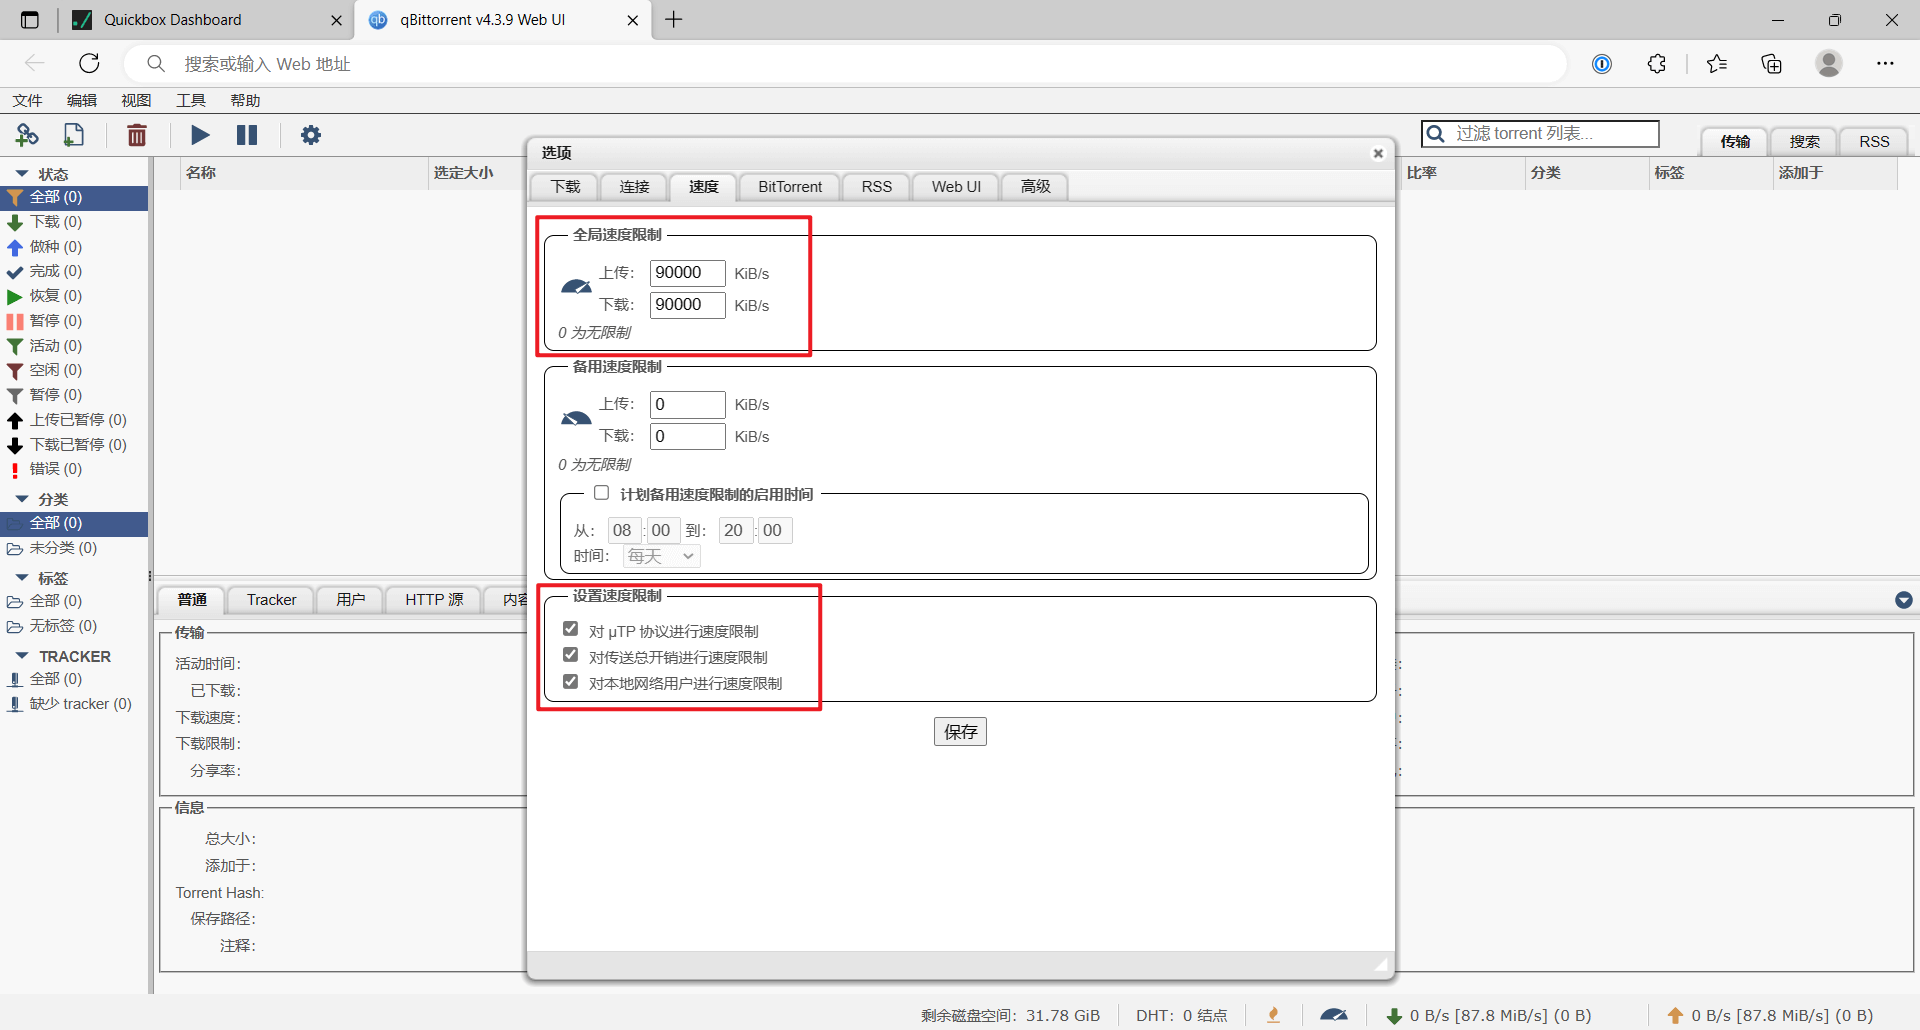Click the download speed status arrow icon
1920x1030 pixels.
[1394, 1016]
